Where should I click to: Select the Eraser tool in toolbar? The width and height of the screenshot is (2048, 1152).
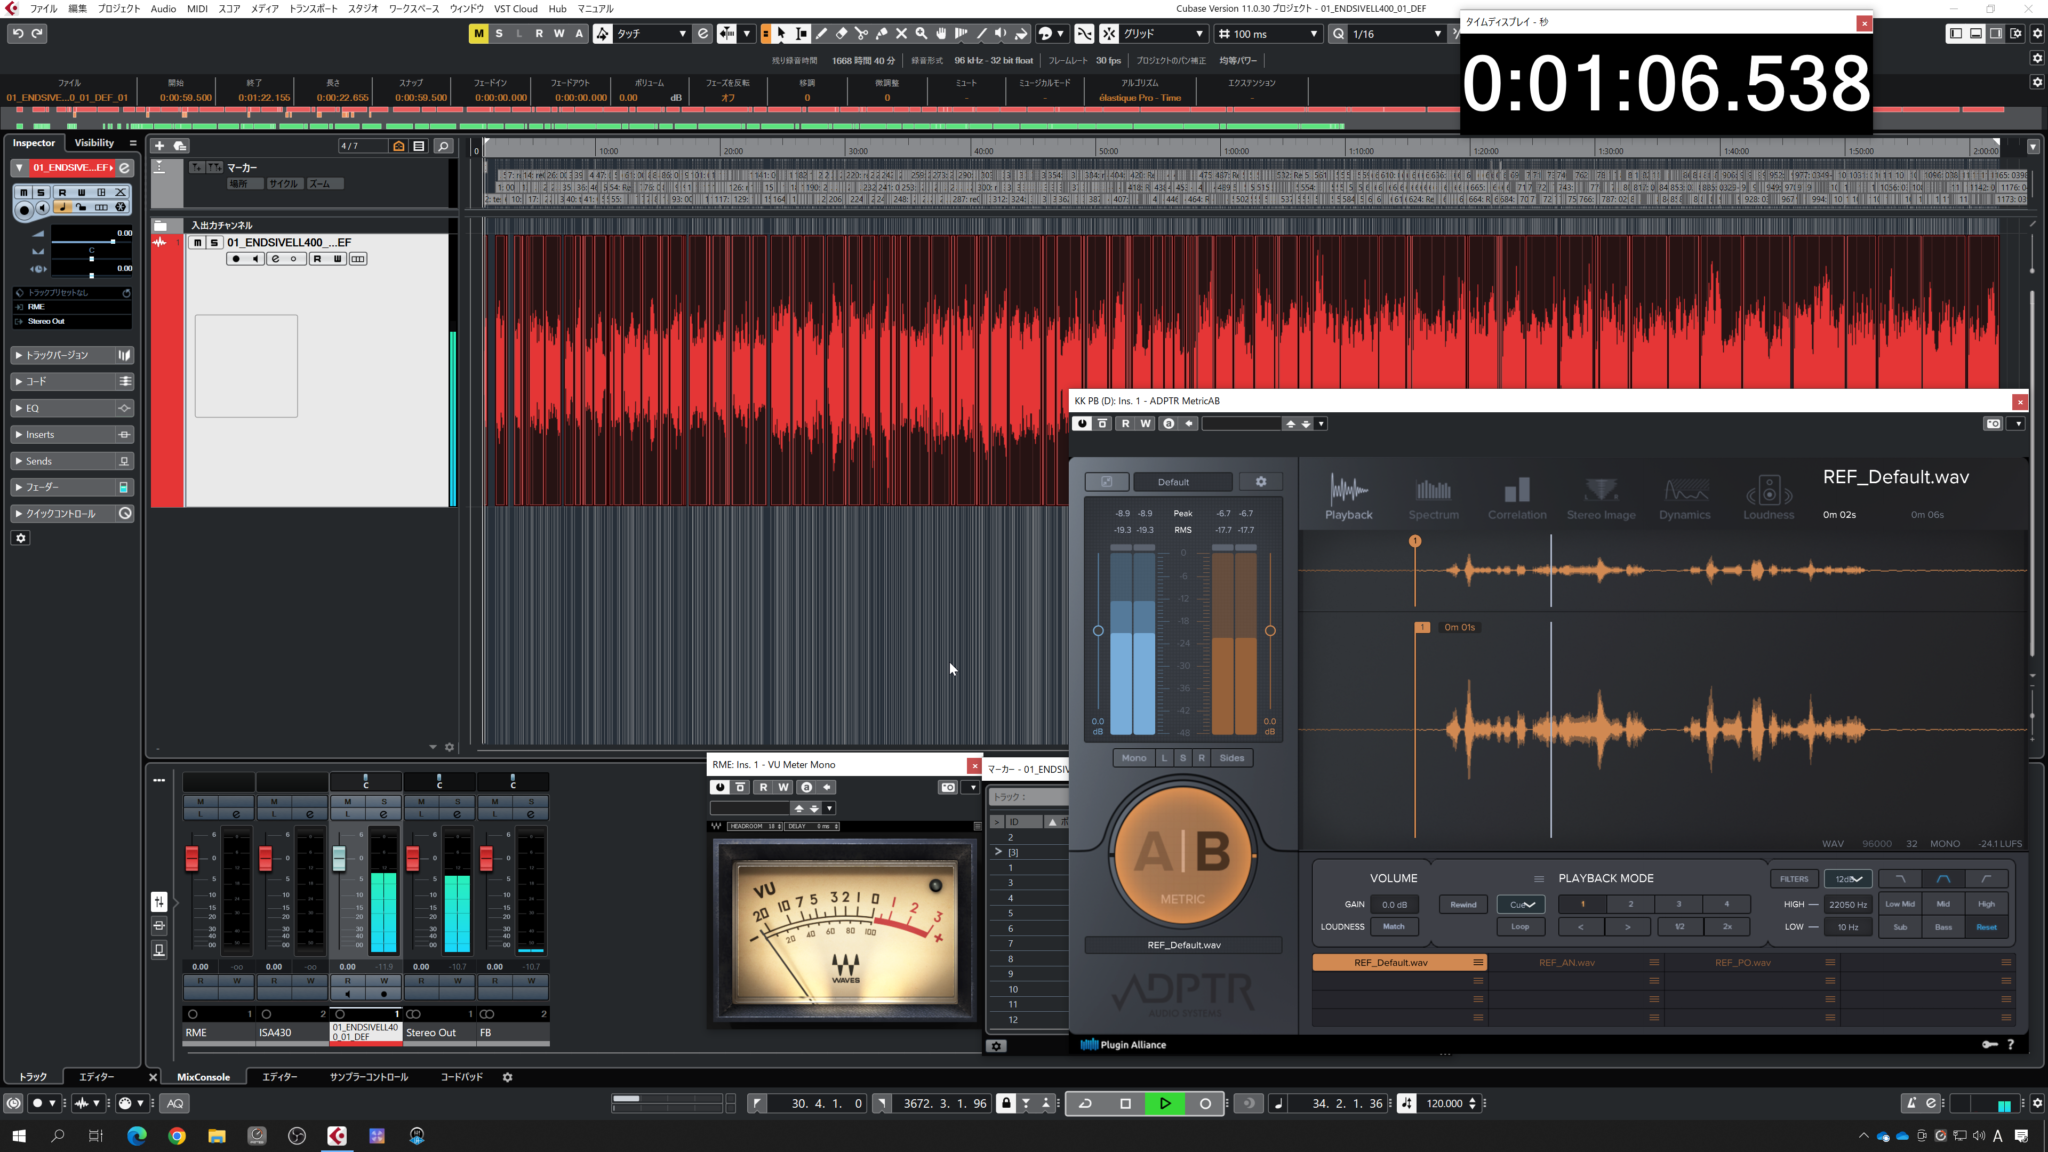click(x=842, y=34)
